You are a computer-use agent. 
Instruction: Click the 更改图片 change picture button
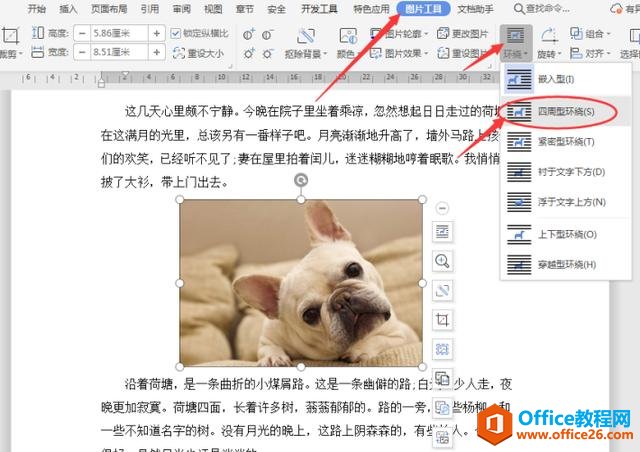click(462, 34)
